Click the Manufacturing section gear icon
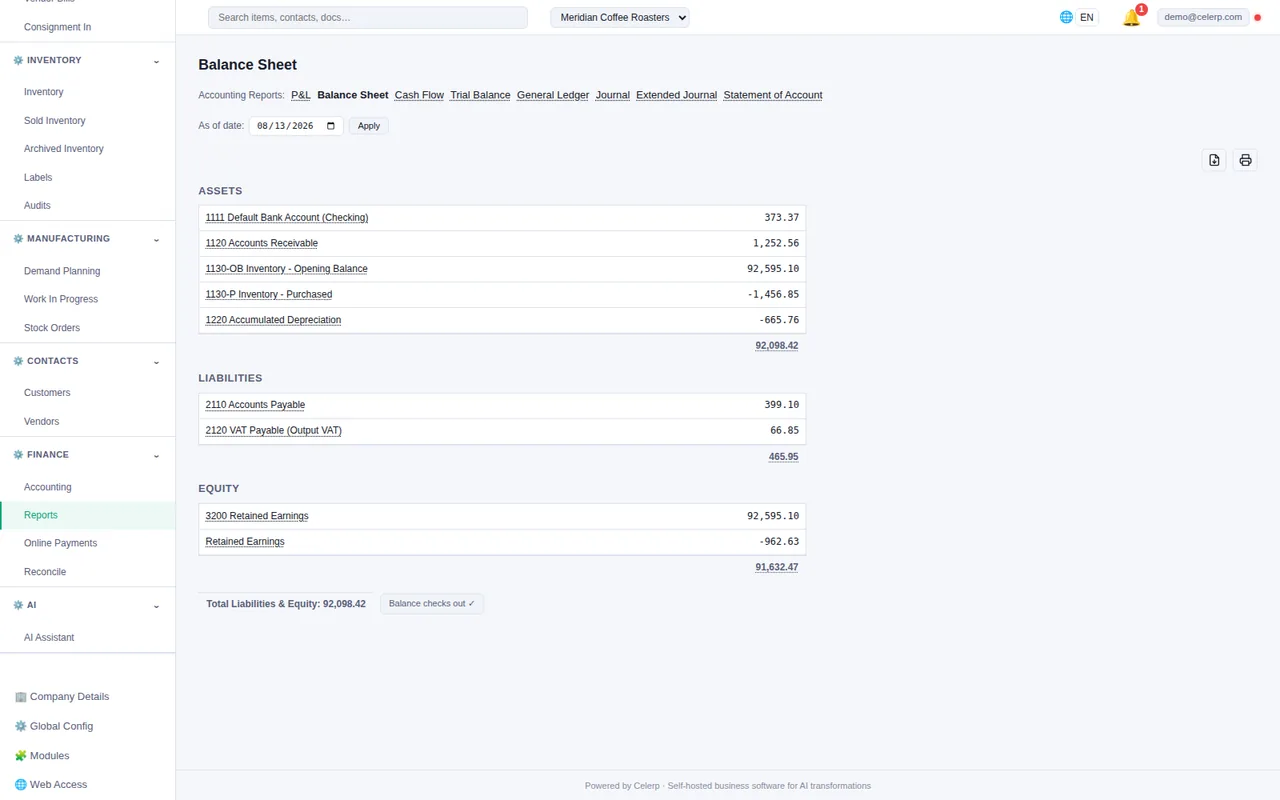This screenshot has width=1280, height=800. (x=18, y=239)
